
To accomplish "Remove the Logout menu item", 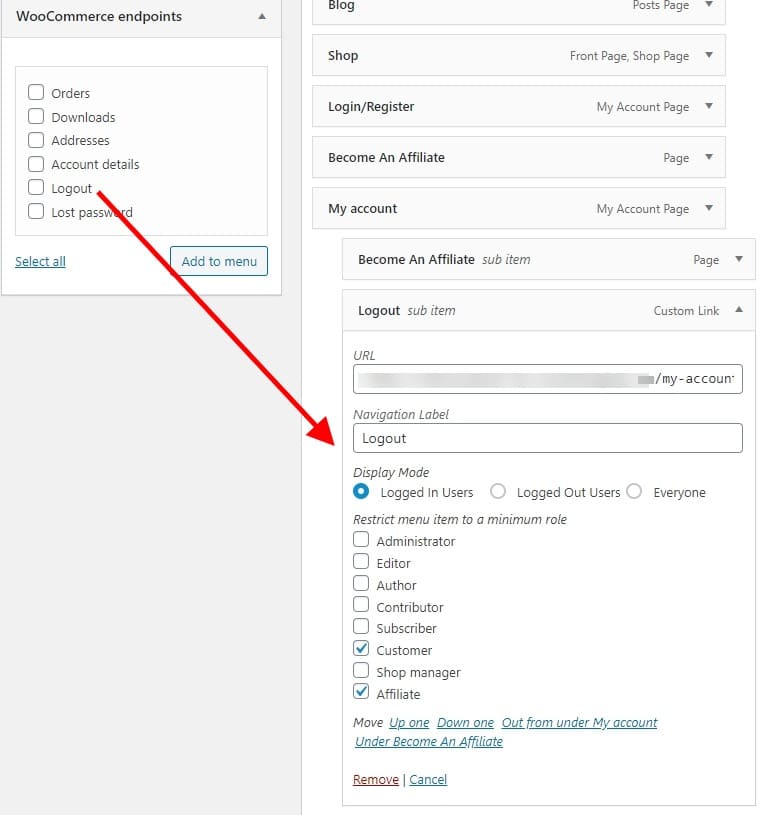I will coord(376,779).
